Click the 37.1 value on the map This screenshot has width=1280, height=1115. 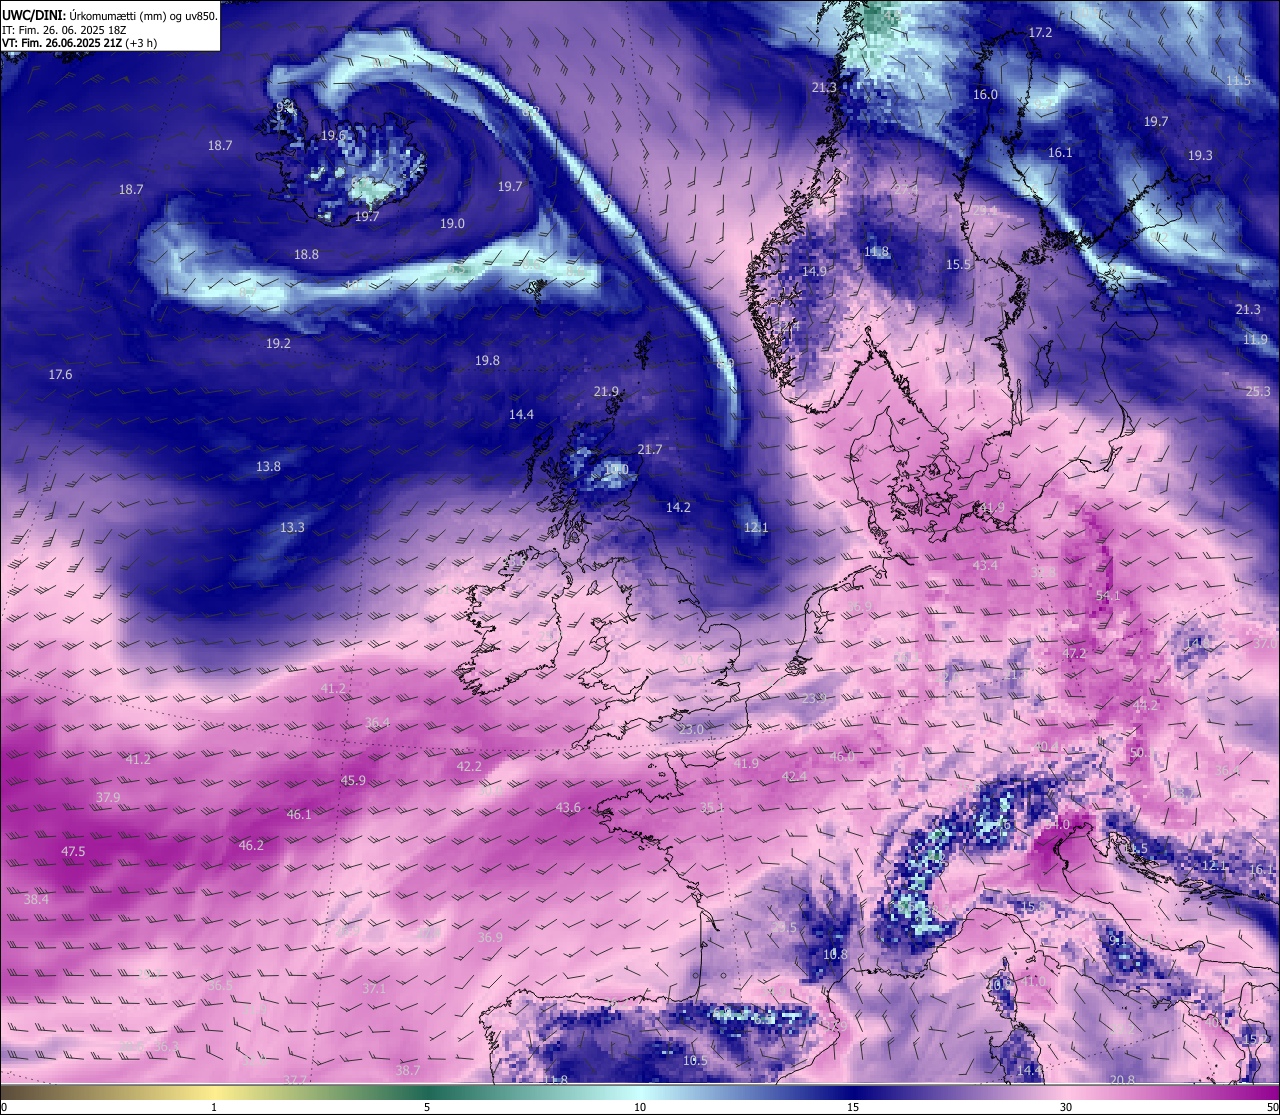point(373,988)
